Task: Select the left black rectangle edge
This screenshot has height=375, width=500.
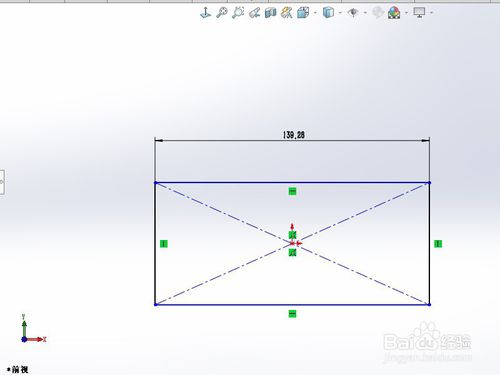Action: (x=155, y=243)
